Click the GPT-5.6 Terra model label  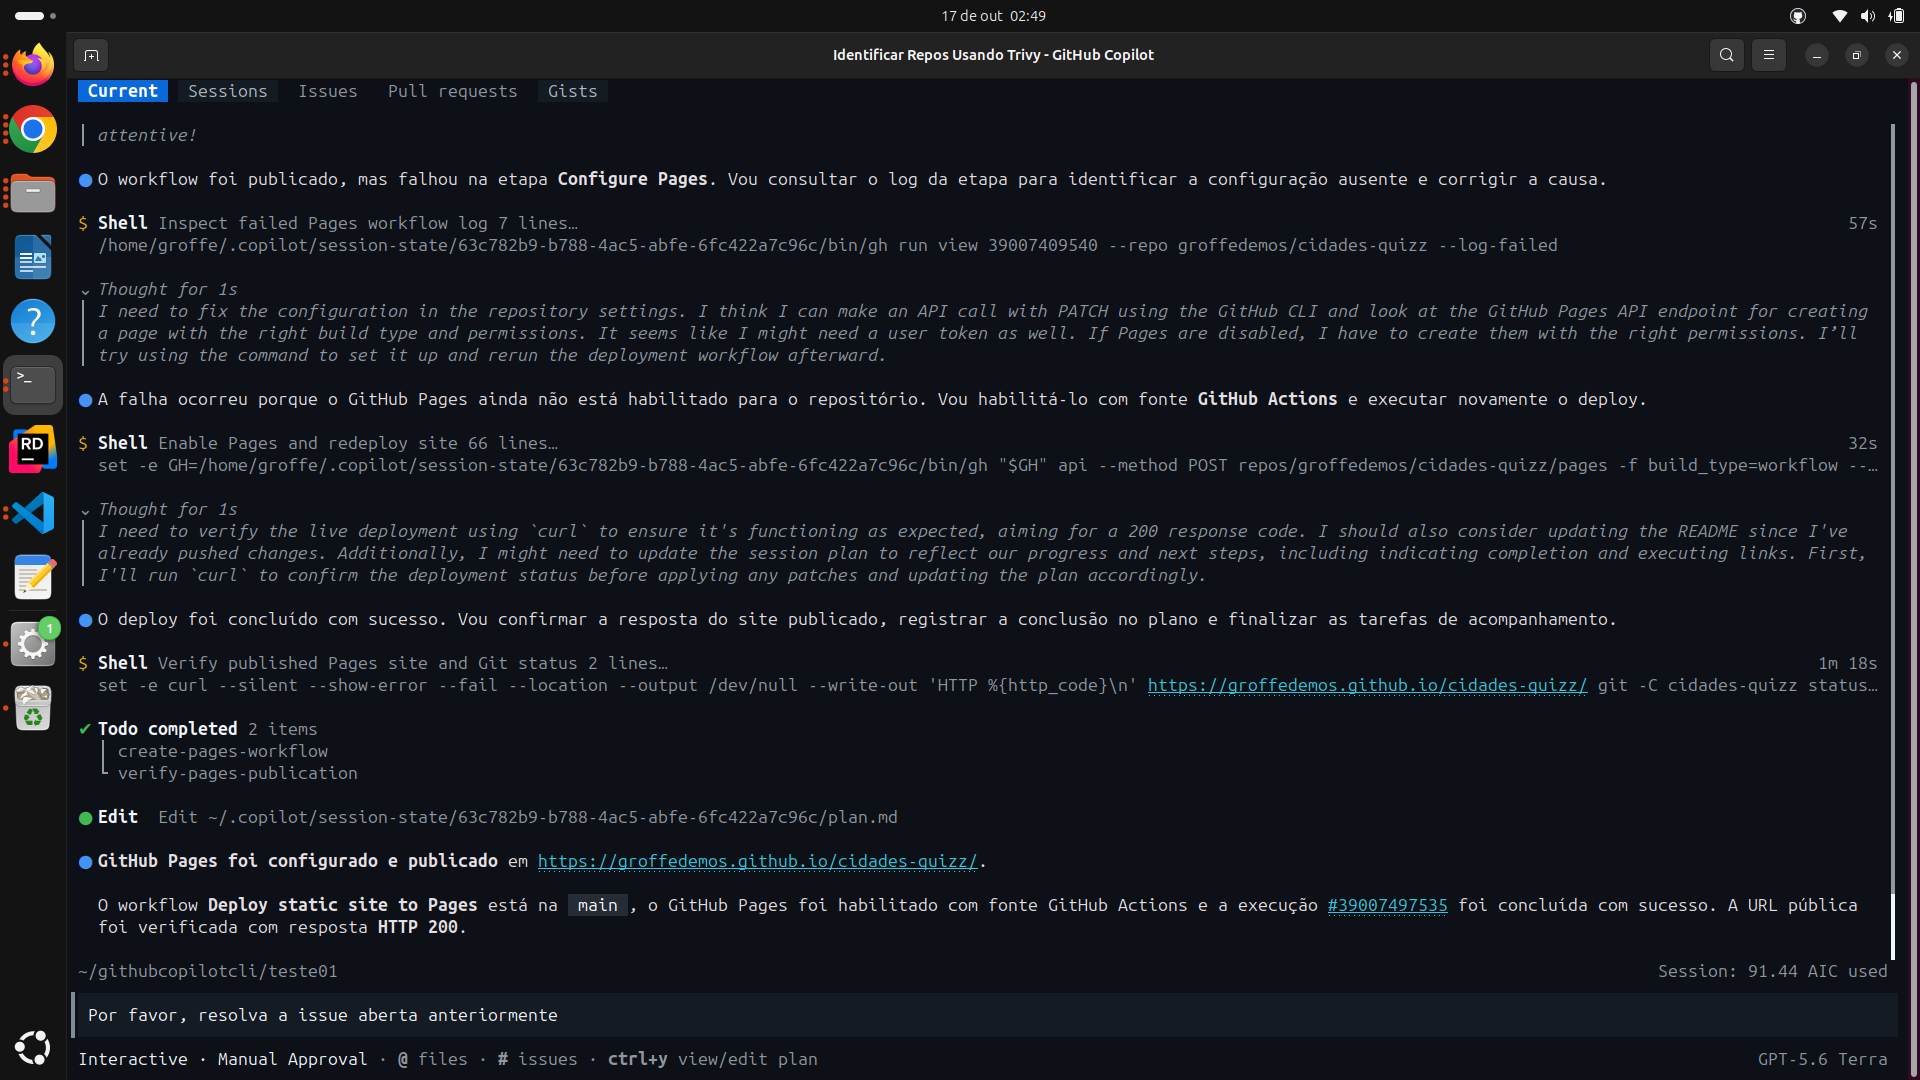click(x=1822, y=1059)
